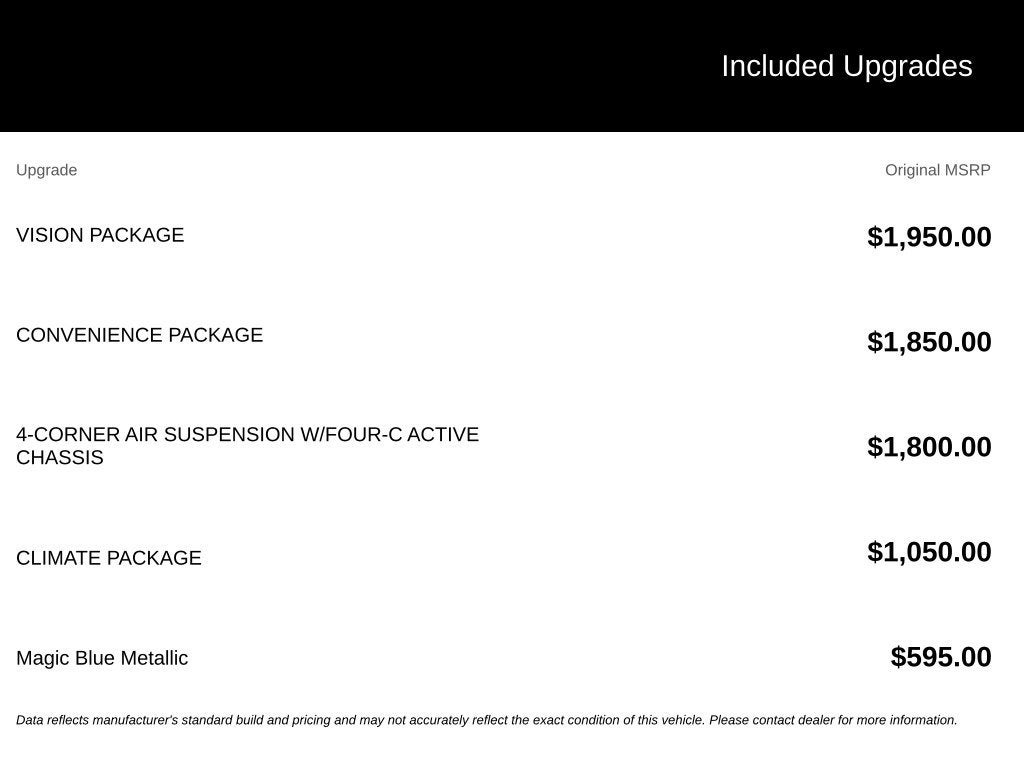This screenshot has height=768, width=1024.
Task: Click the $1,950.00 Vision Package price
Action: tap(929, 237)
